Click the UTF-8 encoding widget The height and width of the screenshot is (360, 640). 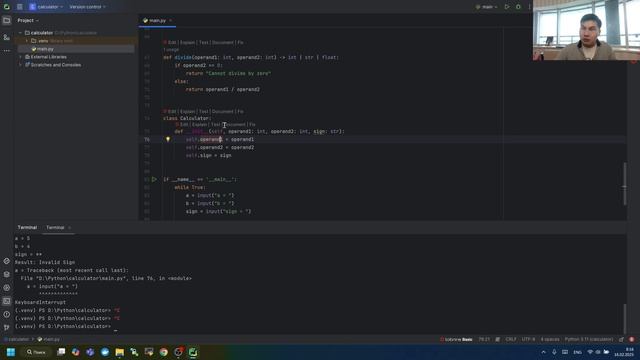click(x=528, y=339)
